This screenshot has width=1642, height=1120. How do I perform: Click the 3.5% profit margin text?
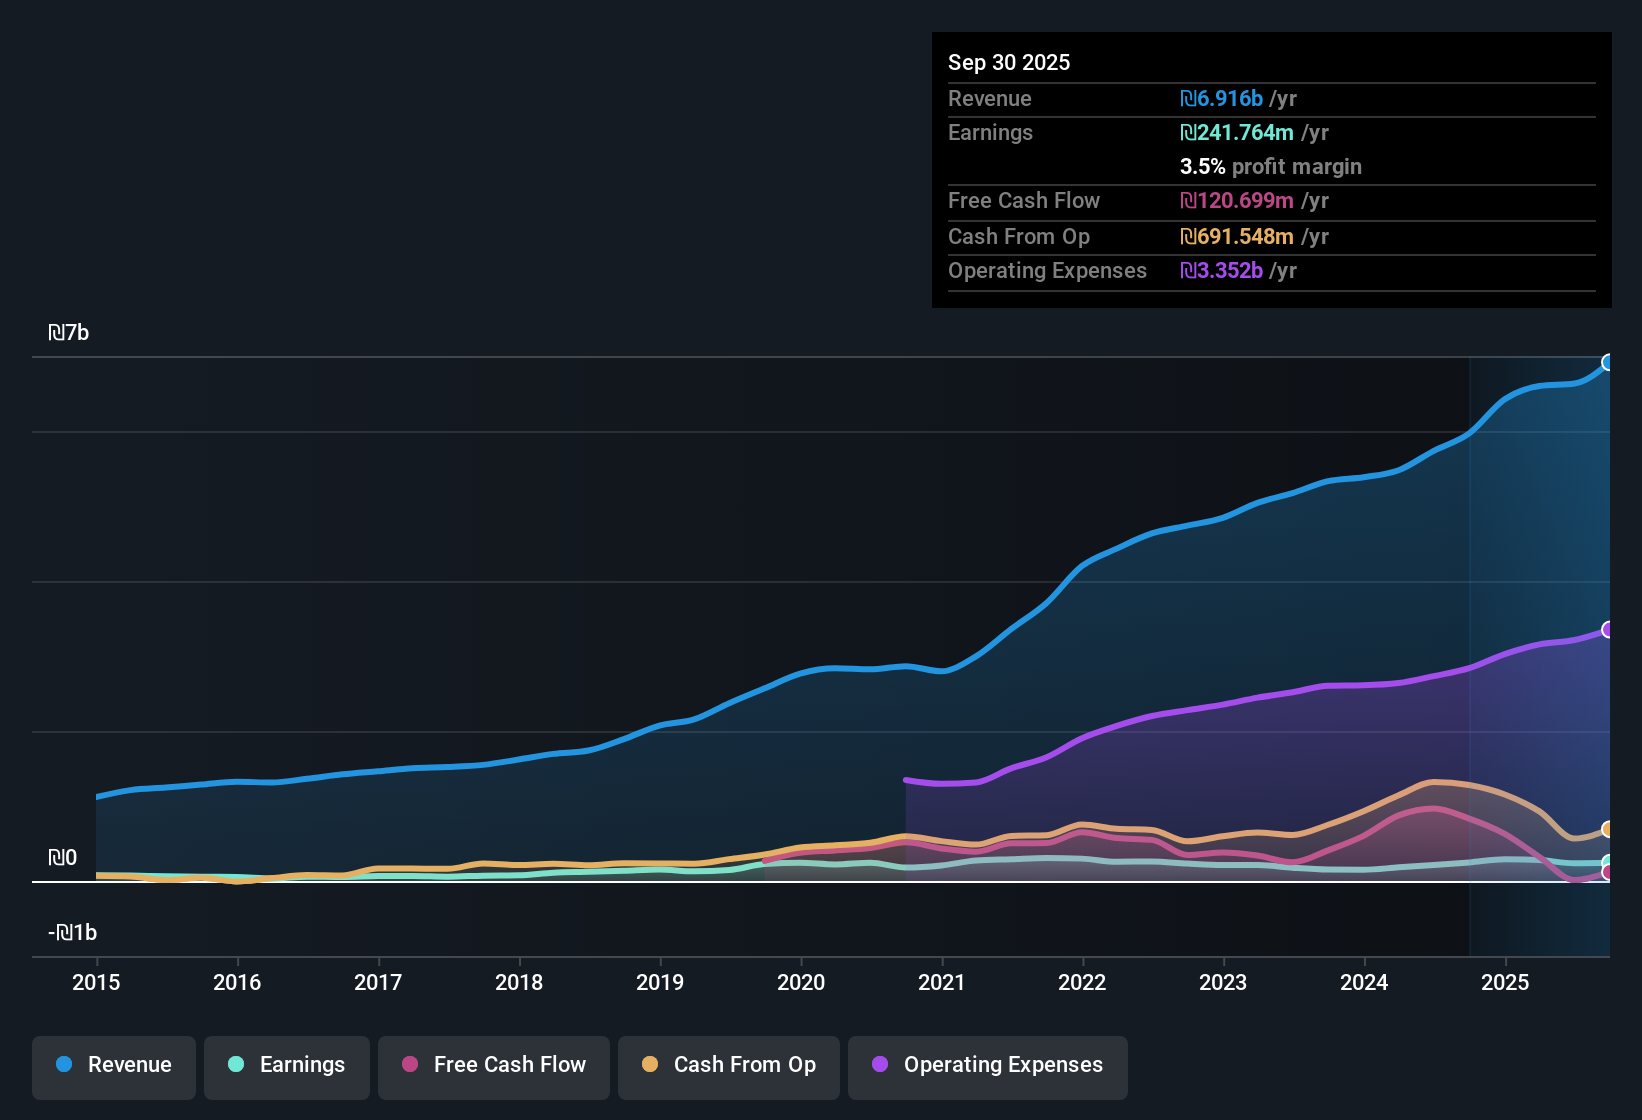point(1271,167)
